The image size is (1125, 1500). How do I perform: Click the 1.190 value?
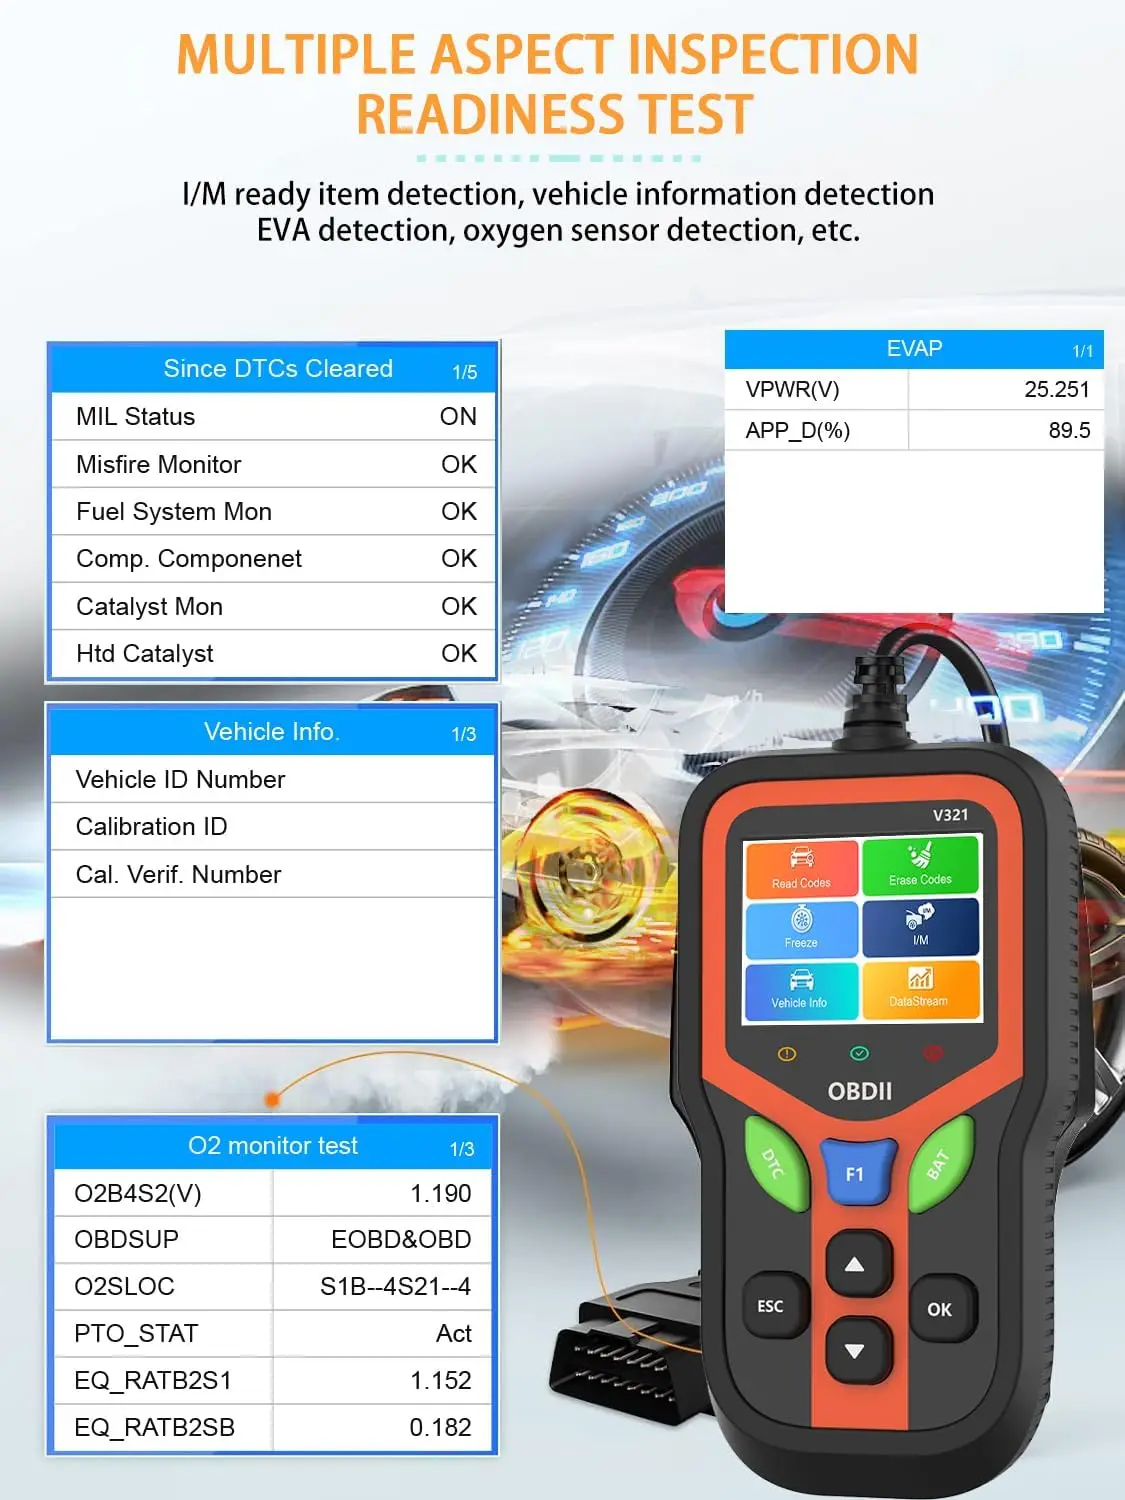pos(441,1193)
